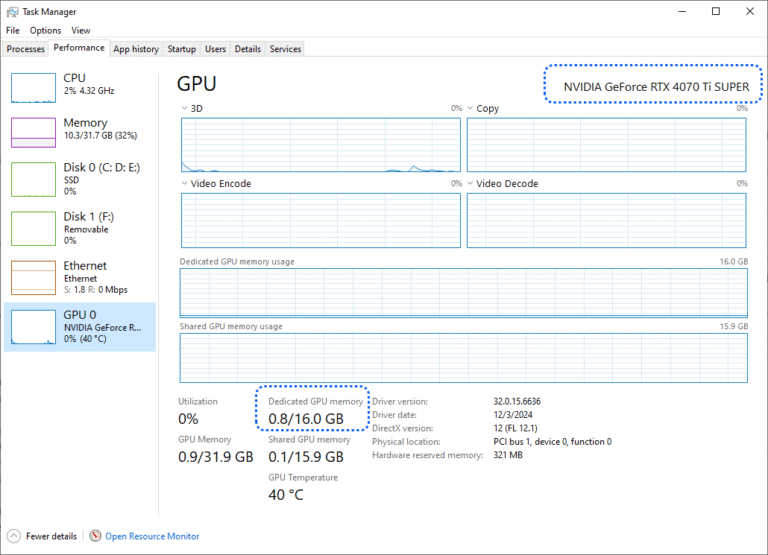Click the Task Manager app icon in title bar
Viewport: 768px width, 555px height.
pos(12,11)
